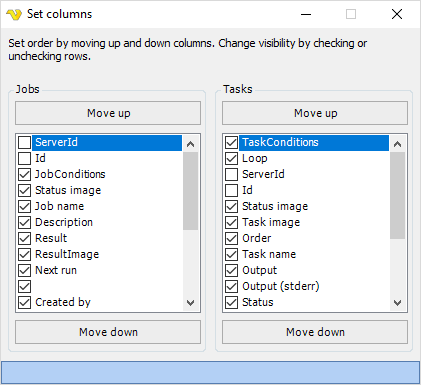Viewport: 421px width, 385px height.
Task: Close the Set columns dialog
Action: coord(397,14)
